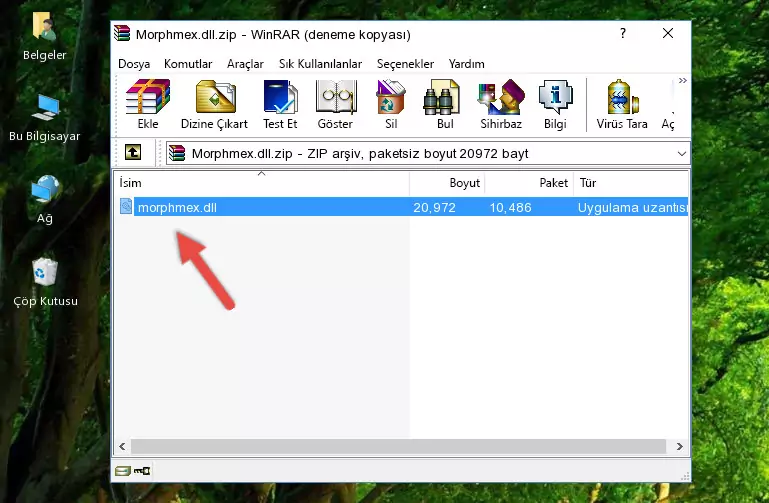The height and width of the screenshot is (503, 769).
Task: Click the Sil delete icon
Action: [x=391, y=104]
